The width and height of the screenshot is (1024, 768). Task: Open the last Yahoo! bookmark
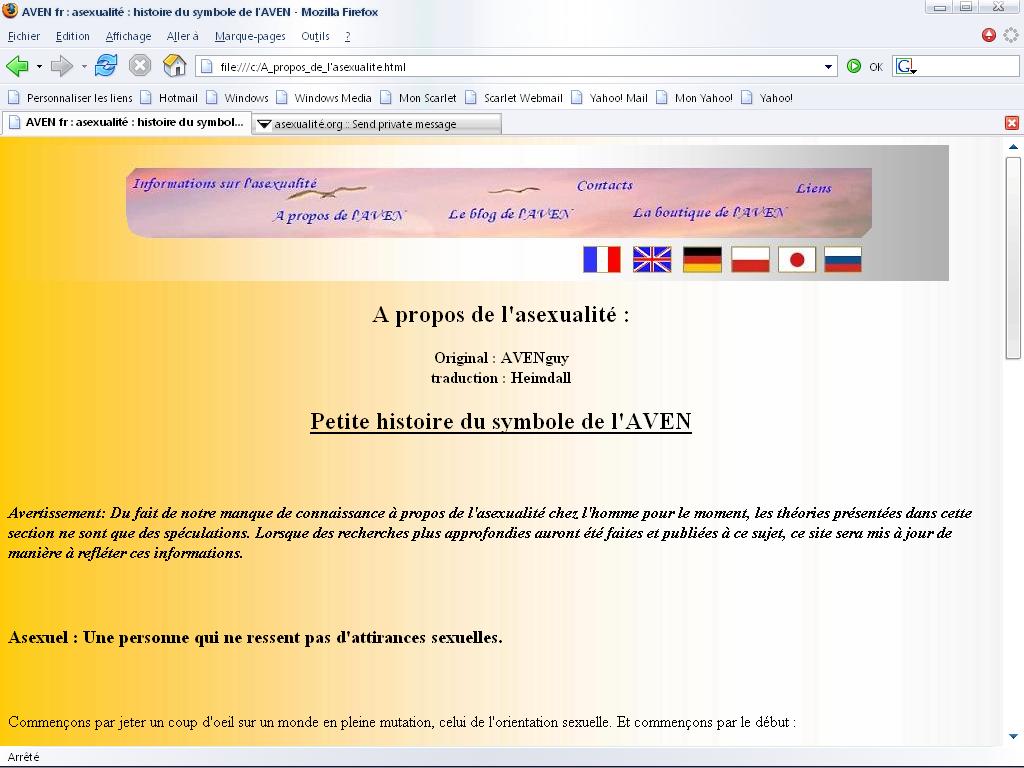[x=767, y=98]
